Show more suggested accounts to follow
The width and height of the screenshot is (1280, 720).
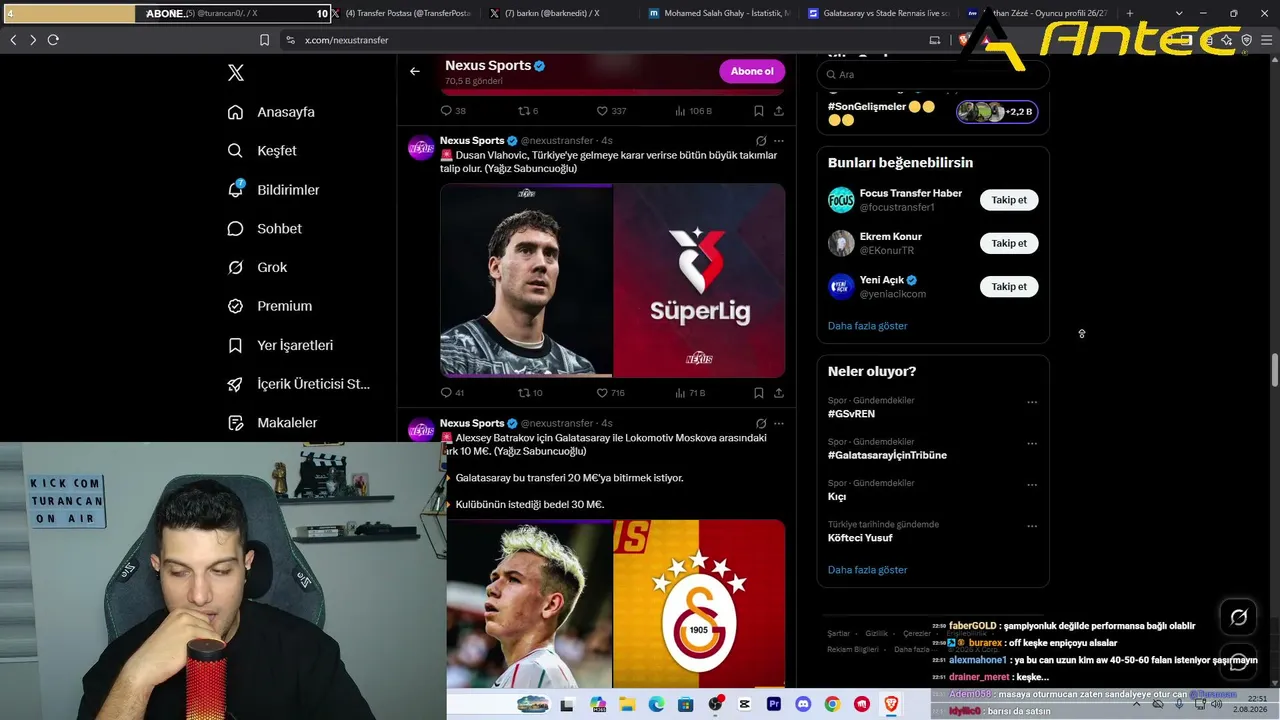[x=868, y=326]
